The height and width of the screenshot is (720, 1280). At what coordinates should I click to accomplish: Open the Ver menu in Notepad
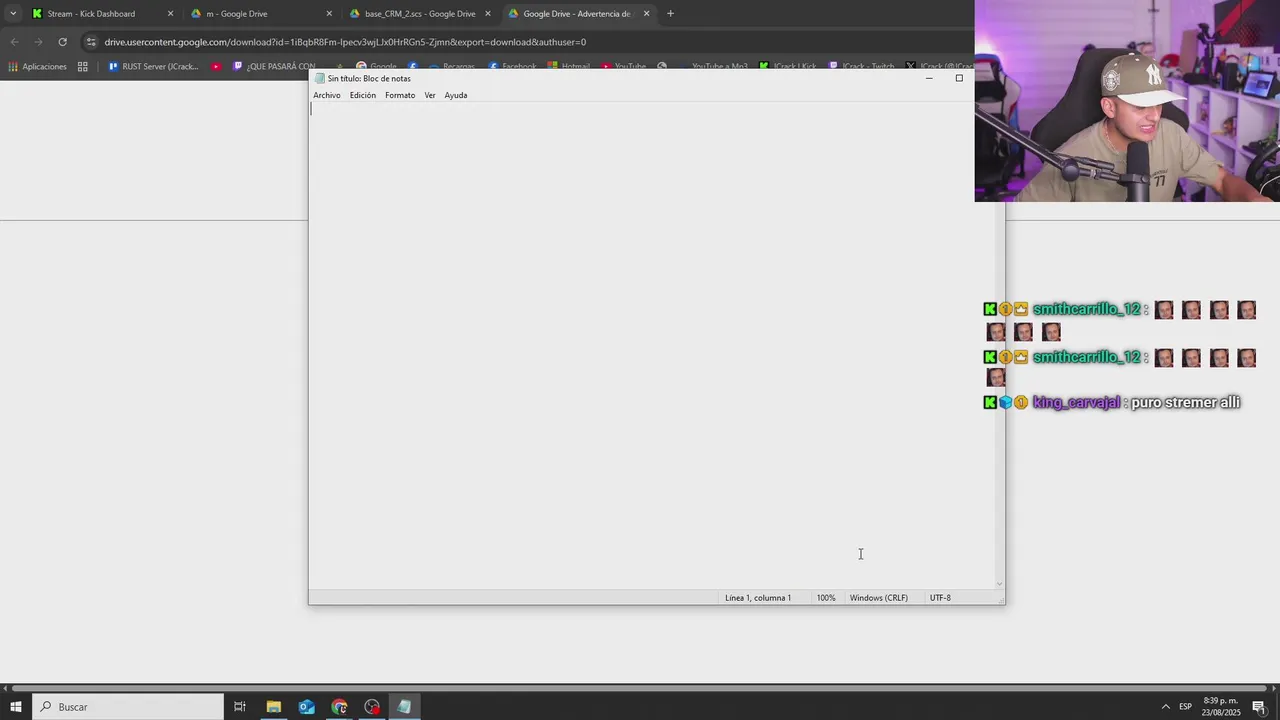pos(429,95)
